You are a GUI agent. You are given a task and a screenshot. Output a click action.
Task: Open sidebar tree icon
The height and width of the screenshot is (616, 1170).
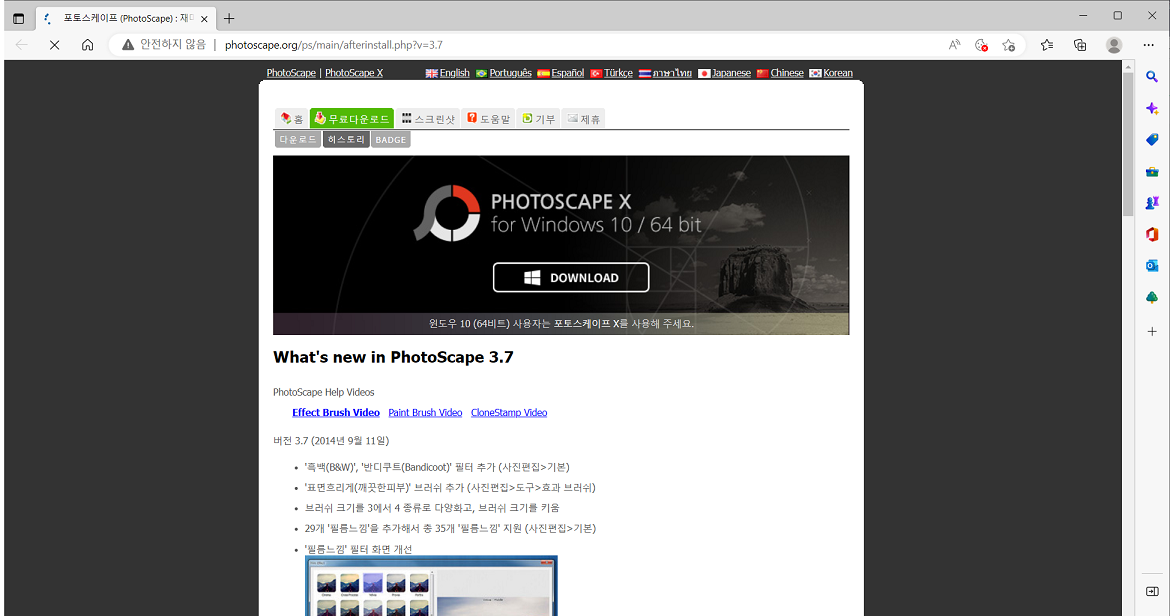pos(1152,298)
